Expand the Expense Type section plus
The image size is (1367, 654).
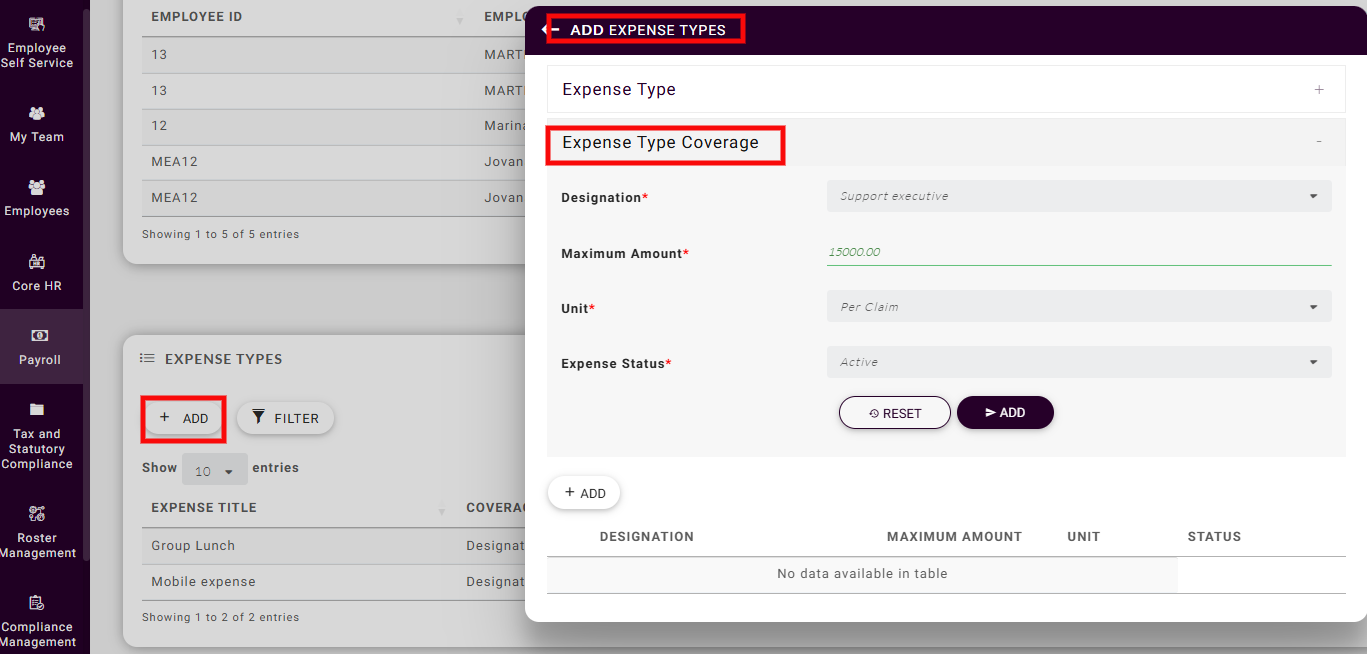coord(1319,90)
